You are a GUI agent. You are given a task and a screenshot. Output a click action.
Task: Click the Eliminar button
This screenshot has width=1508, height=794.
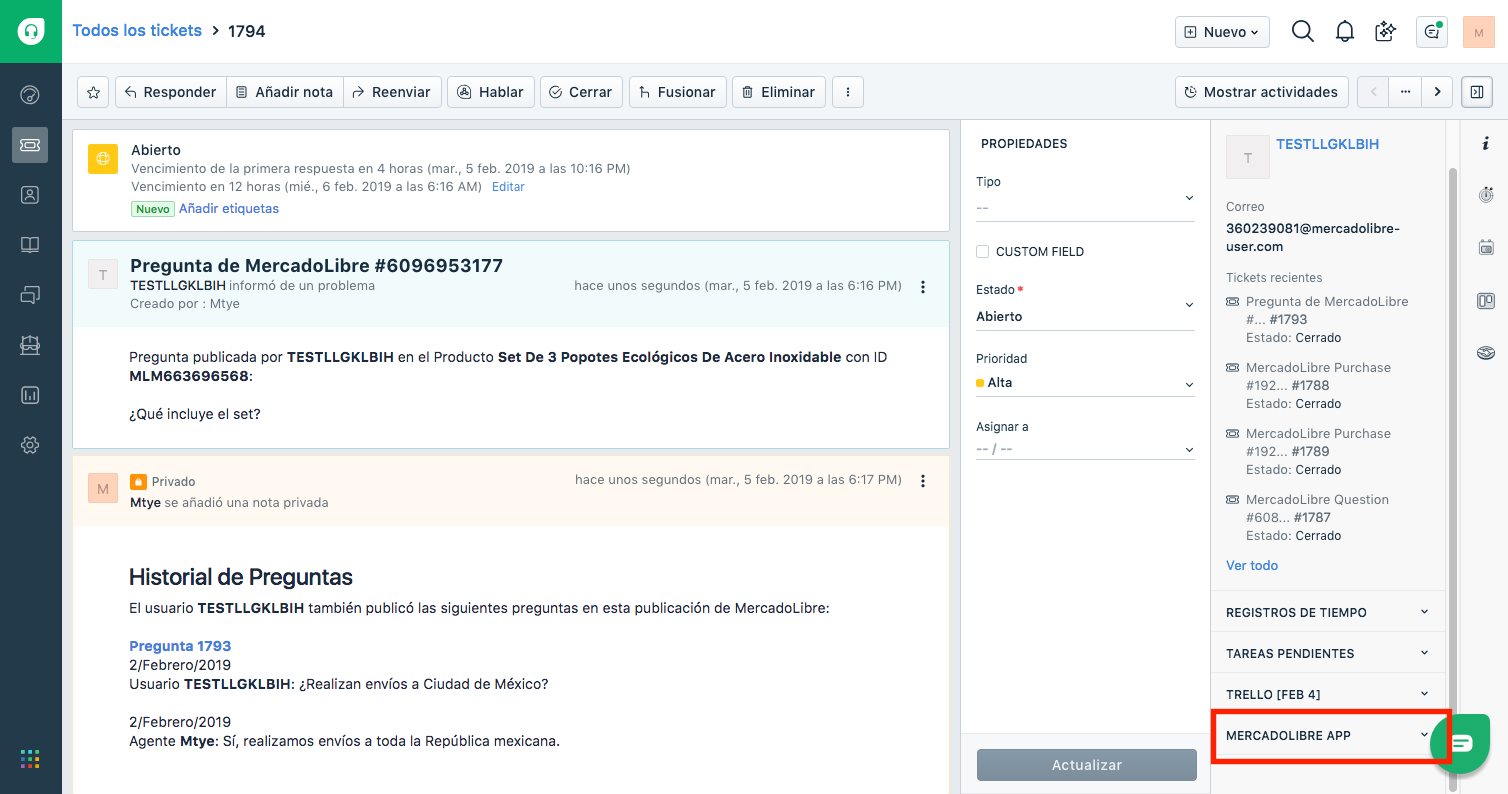(x=779, y=92)
